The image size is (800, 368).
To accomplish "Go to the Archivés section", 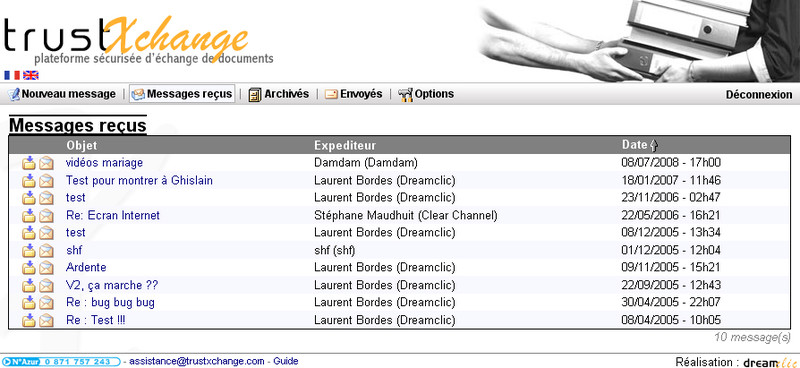I will (x=279, y=94).
